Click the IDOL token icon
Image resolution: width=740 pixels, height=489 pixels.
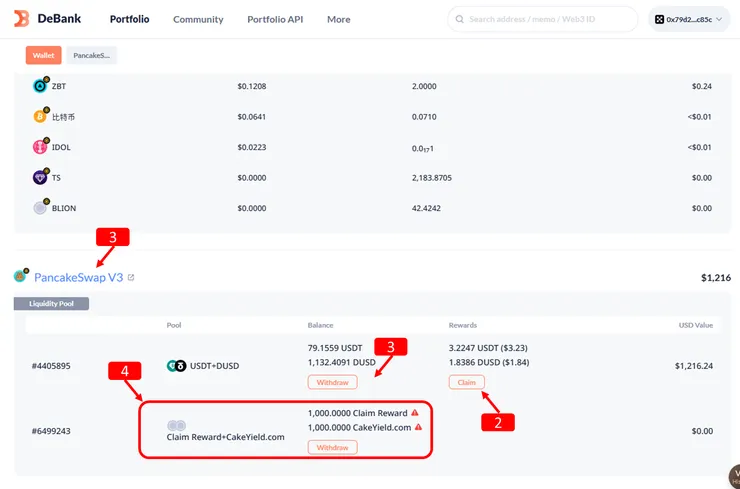pos(40,147)
